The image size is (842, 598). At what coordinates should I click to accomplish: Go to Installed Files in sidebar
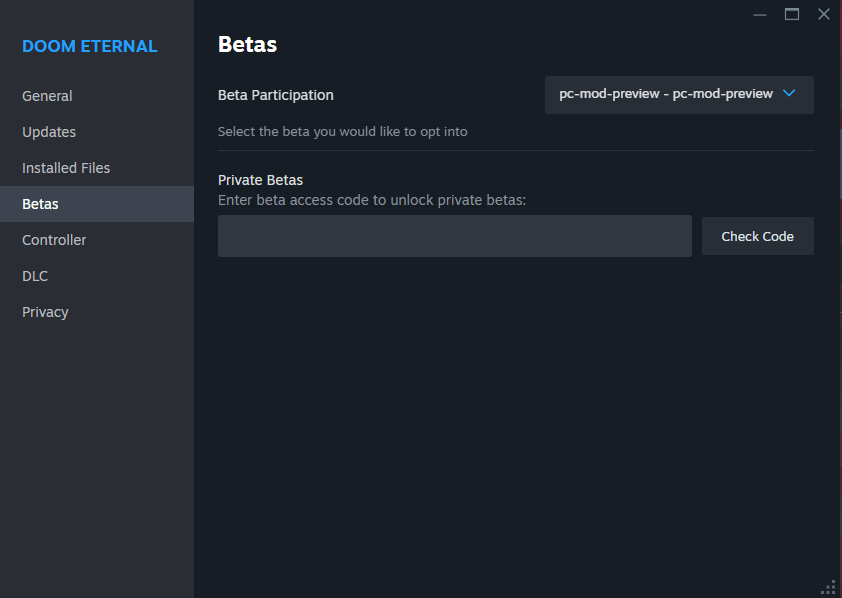(x=66, y=168)
